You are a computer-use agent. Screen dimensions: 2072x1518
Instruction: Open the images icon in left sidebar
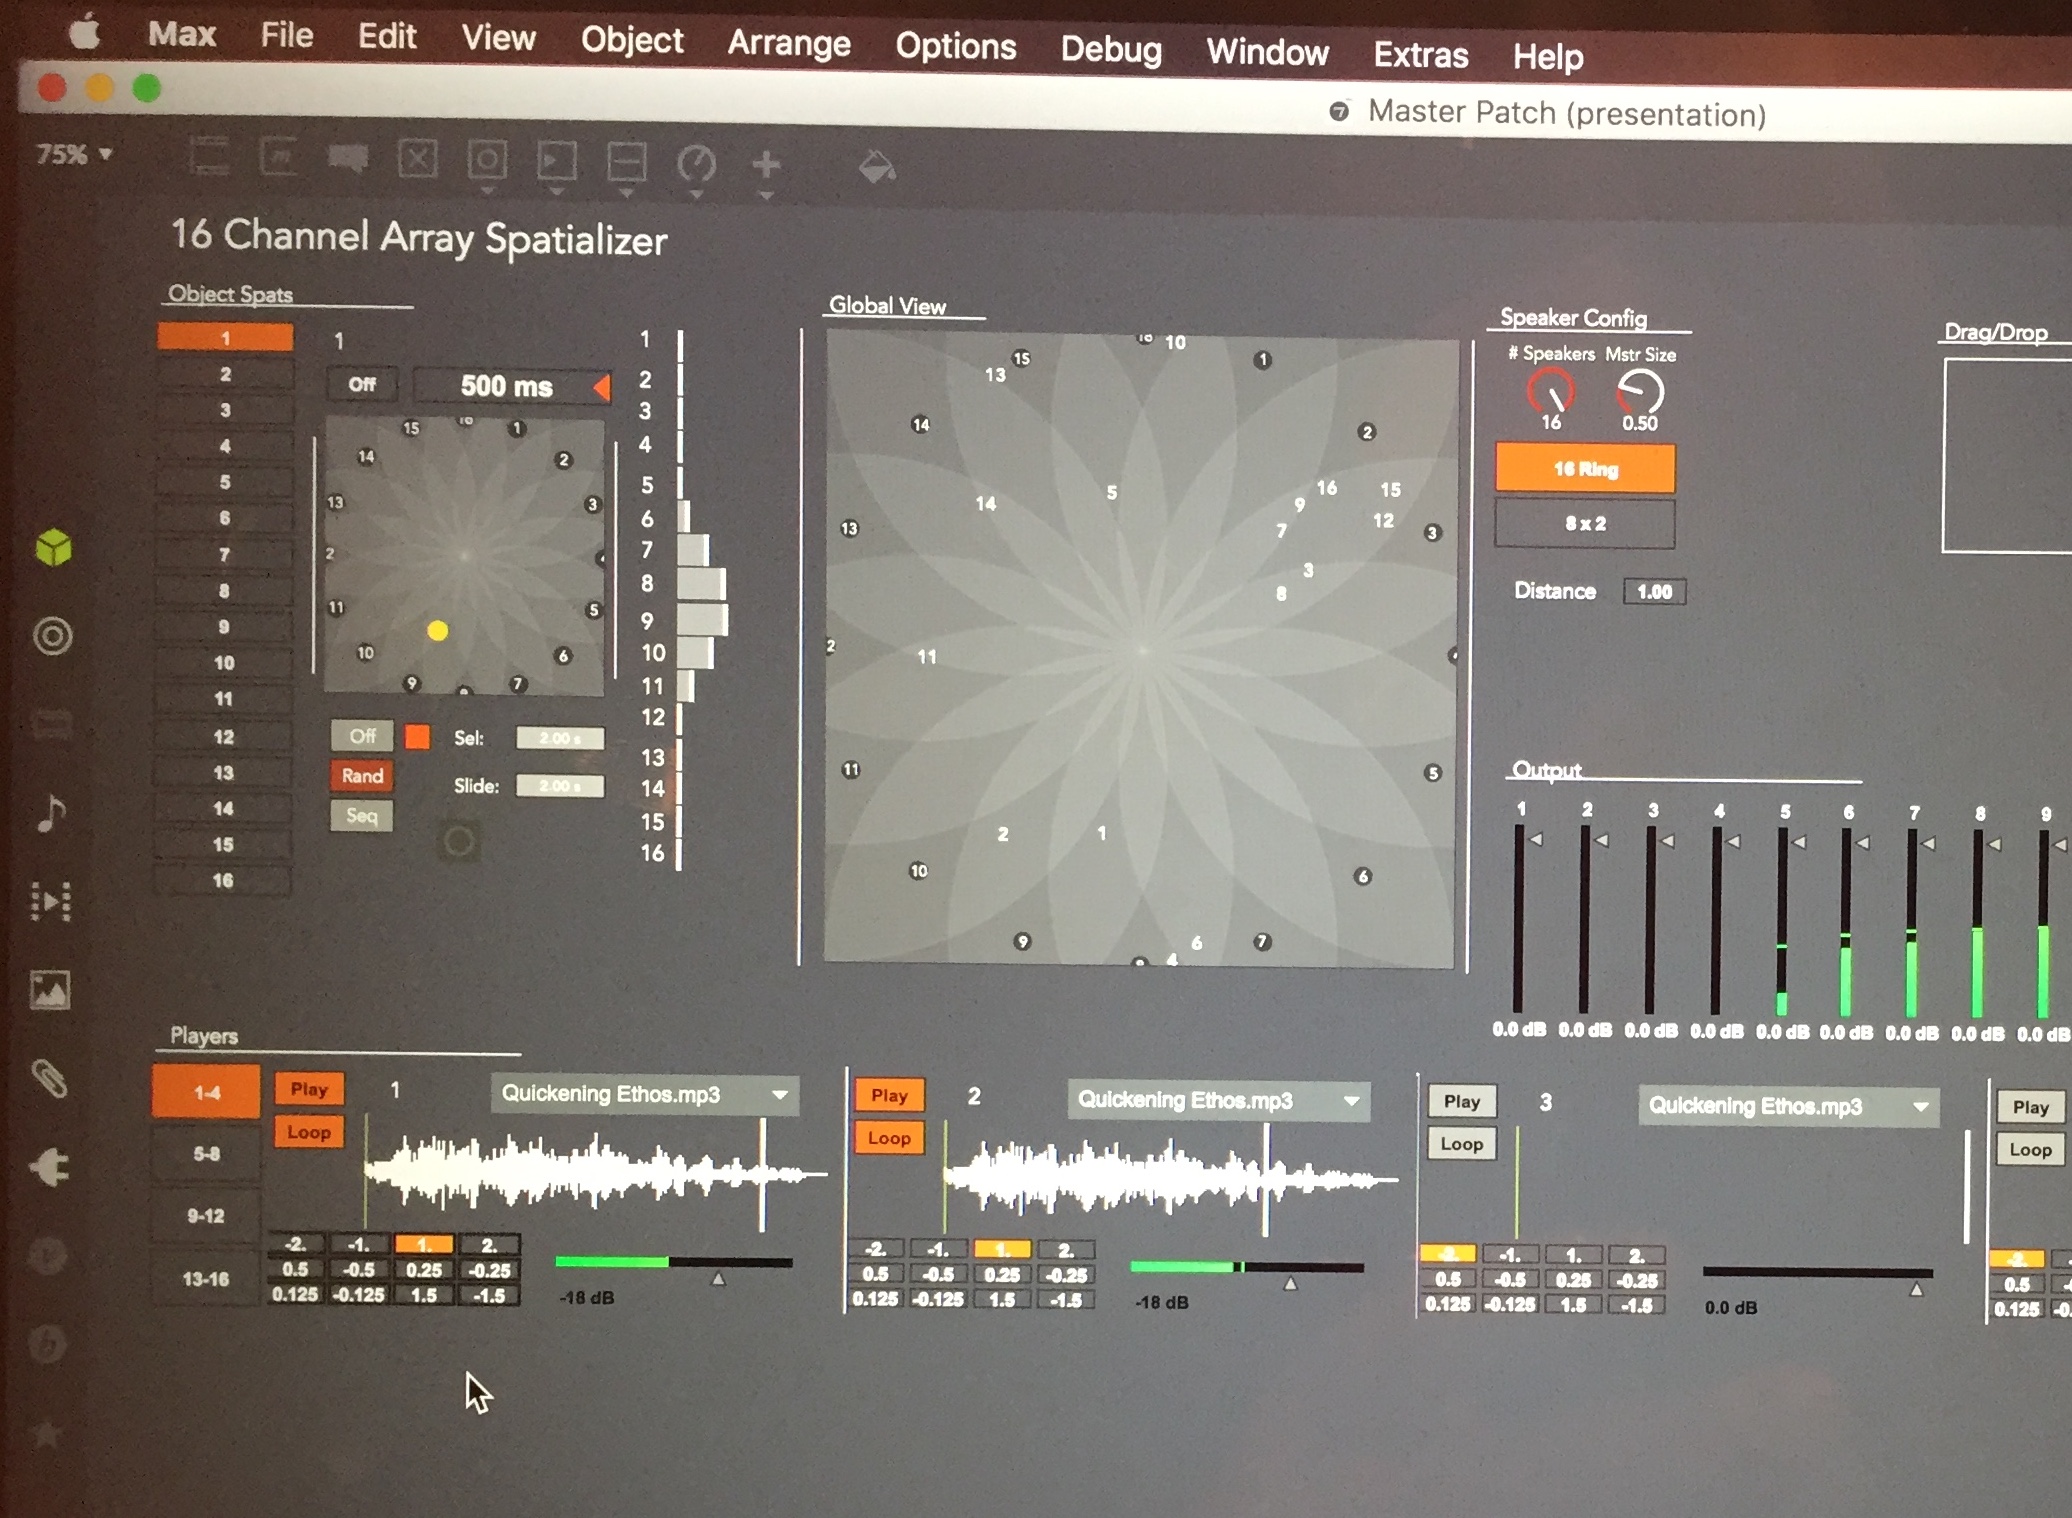(x=50, y=990)
